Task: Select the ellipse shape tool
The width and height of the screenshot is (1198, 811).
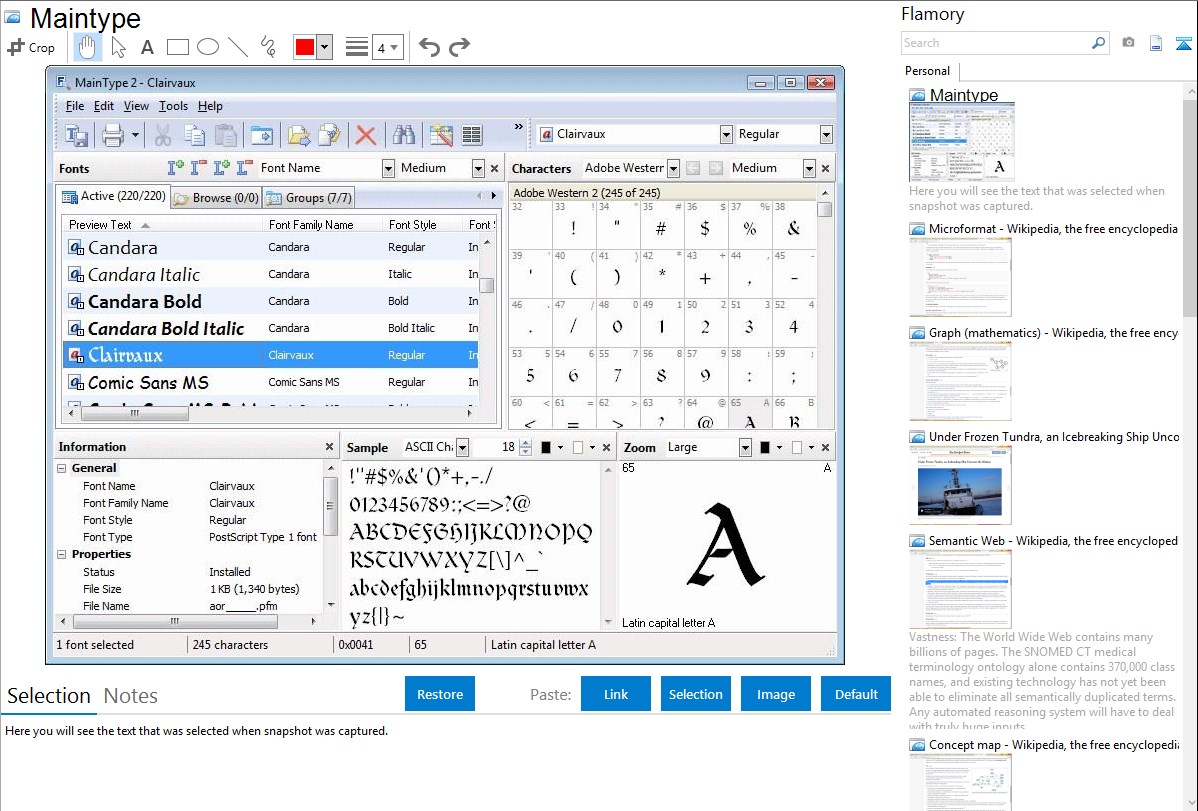Action: click(207, 47)
